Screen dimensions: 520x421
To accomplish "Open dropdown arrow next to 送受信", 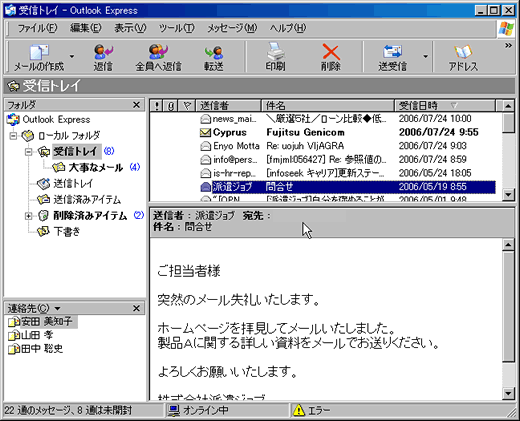I will [x=425, y=57].
